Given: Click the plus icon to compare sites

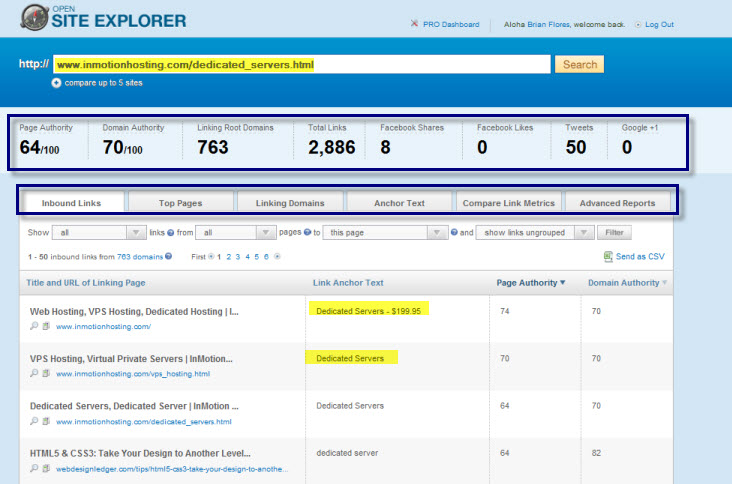Looking at the screenshot, I should pos(56,83).
